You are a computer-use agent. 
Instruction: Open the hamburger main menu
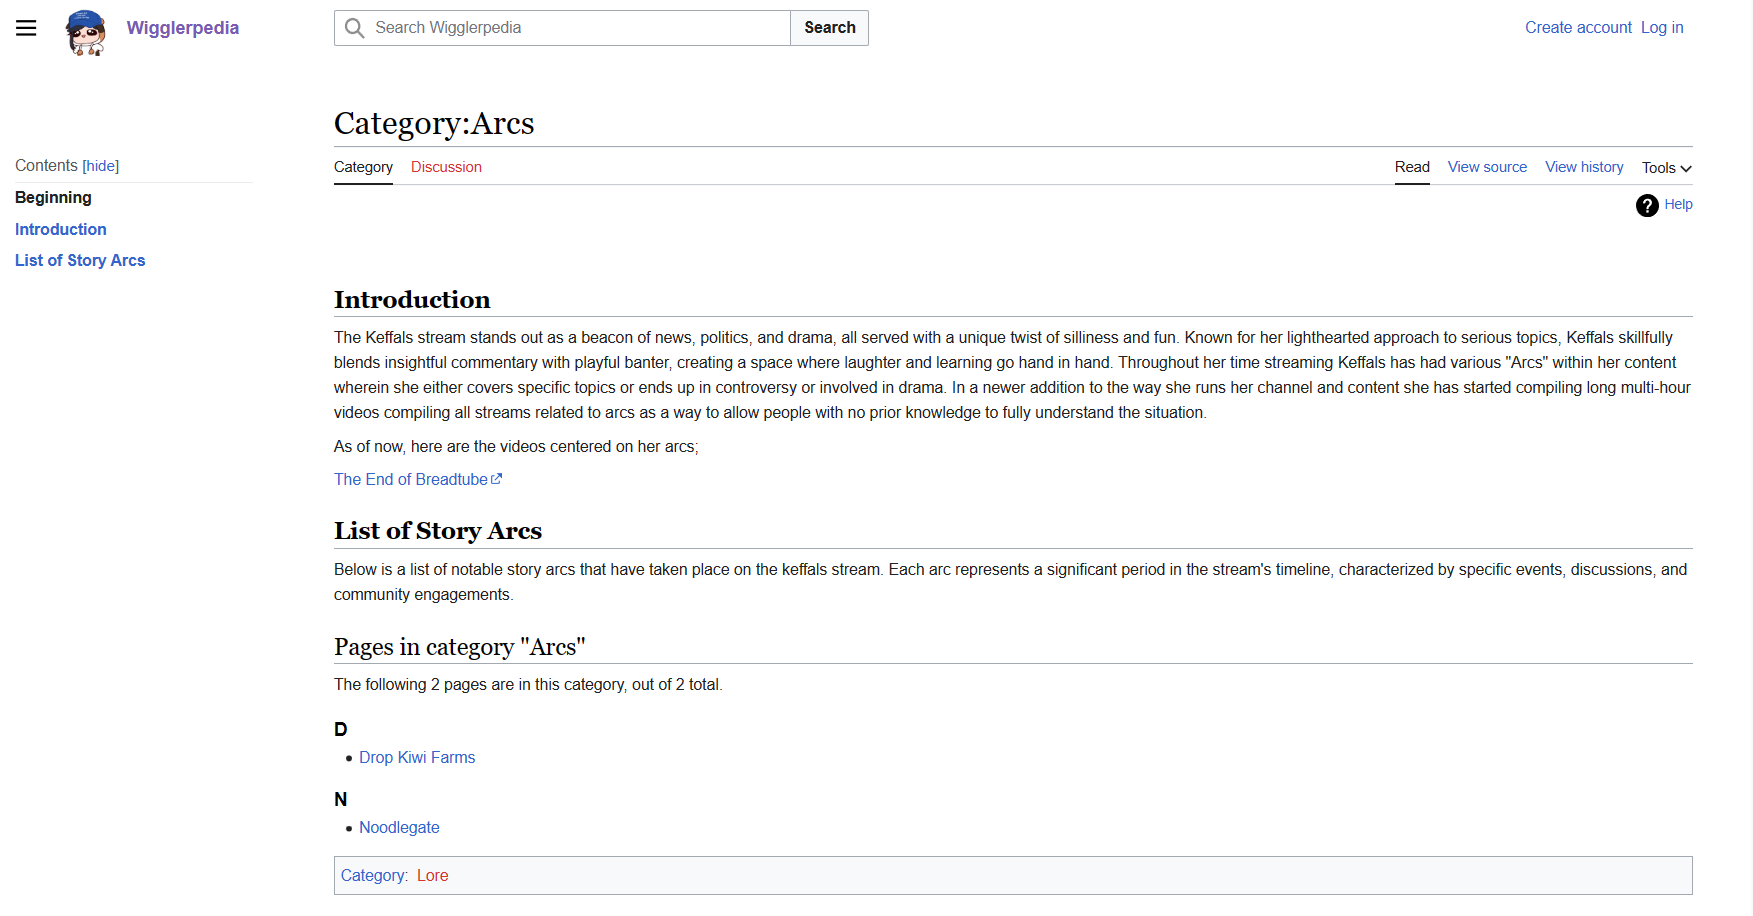tap(26, 28)
